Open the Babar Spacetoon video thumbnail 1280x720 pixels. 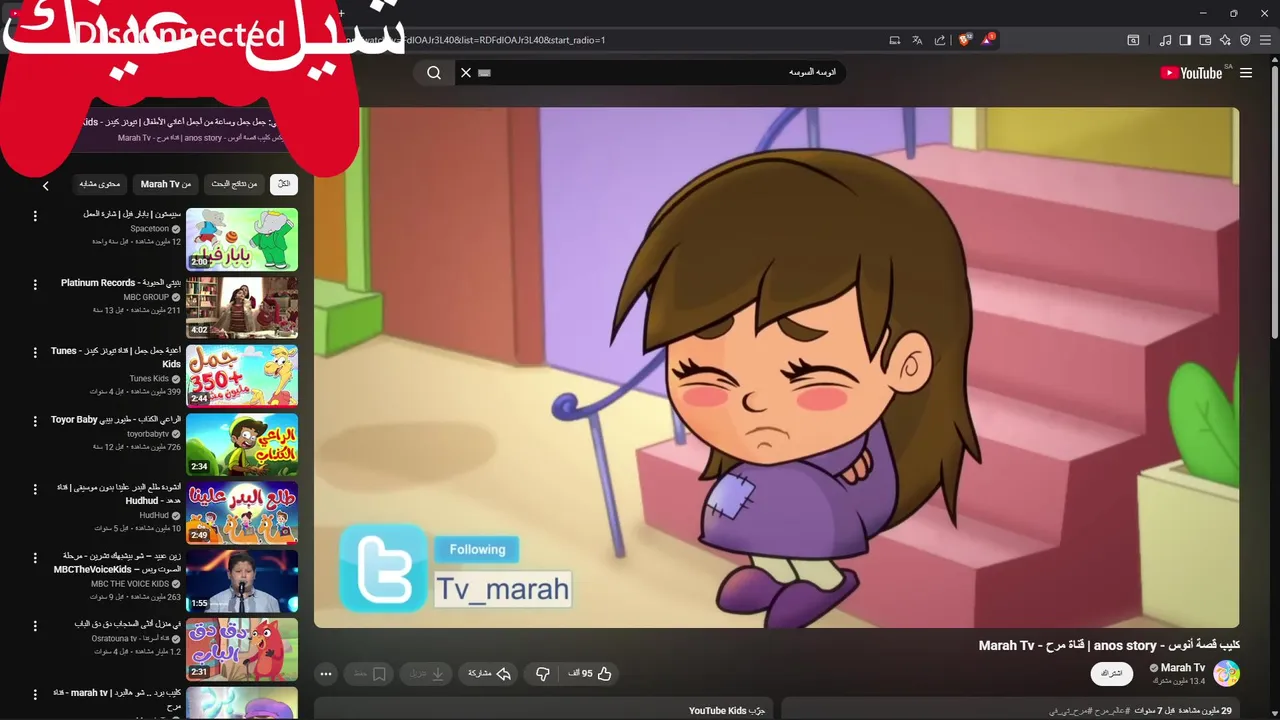click(x=242, y=239)
